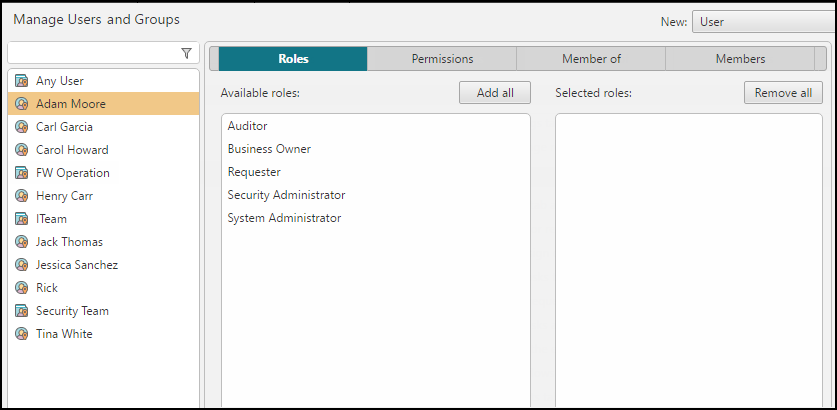This screenshot has height=410, width=837.
Task: Click the filter funnel icon in search box
Action: (186, 53)
